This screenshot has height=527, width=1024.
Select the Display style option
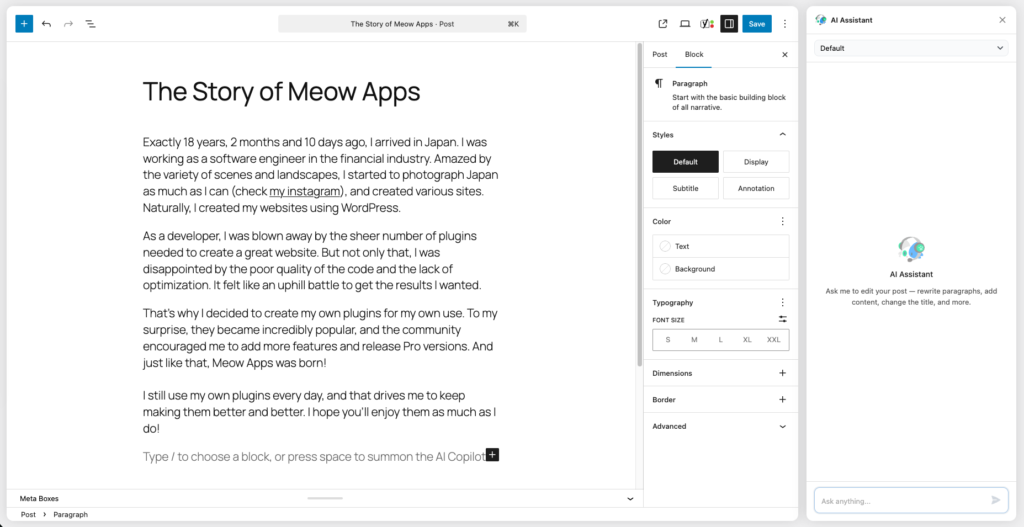tap(755, 162)
